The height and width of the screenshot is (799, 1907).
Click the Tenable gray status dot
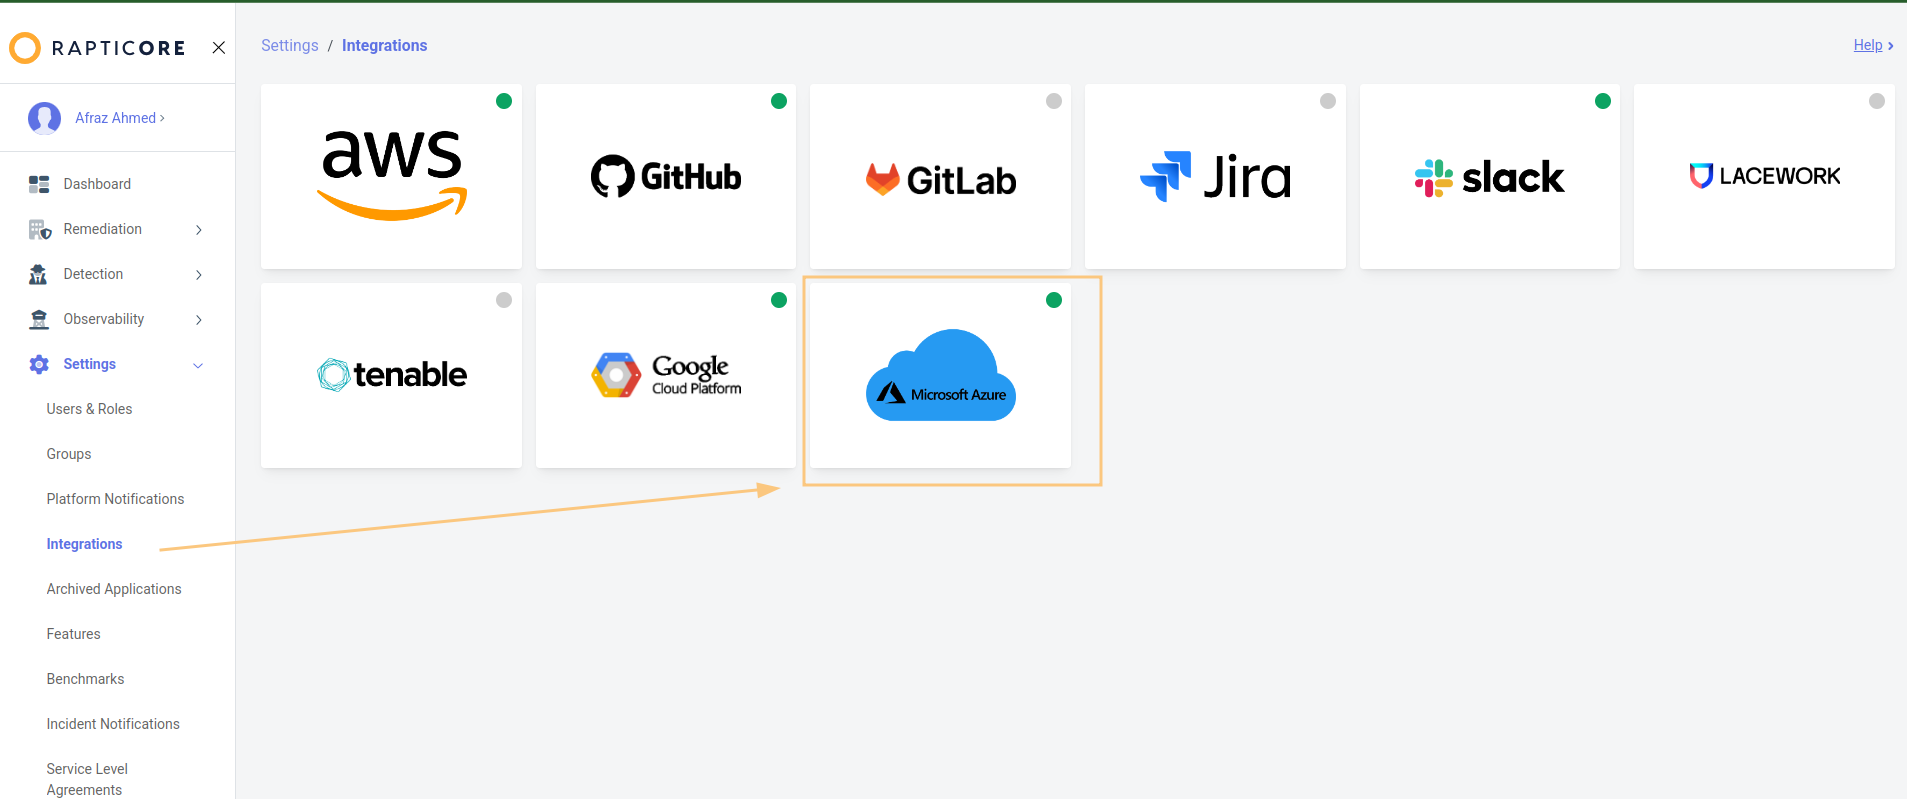point(504,300)
